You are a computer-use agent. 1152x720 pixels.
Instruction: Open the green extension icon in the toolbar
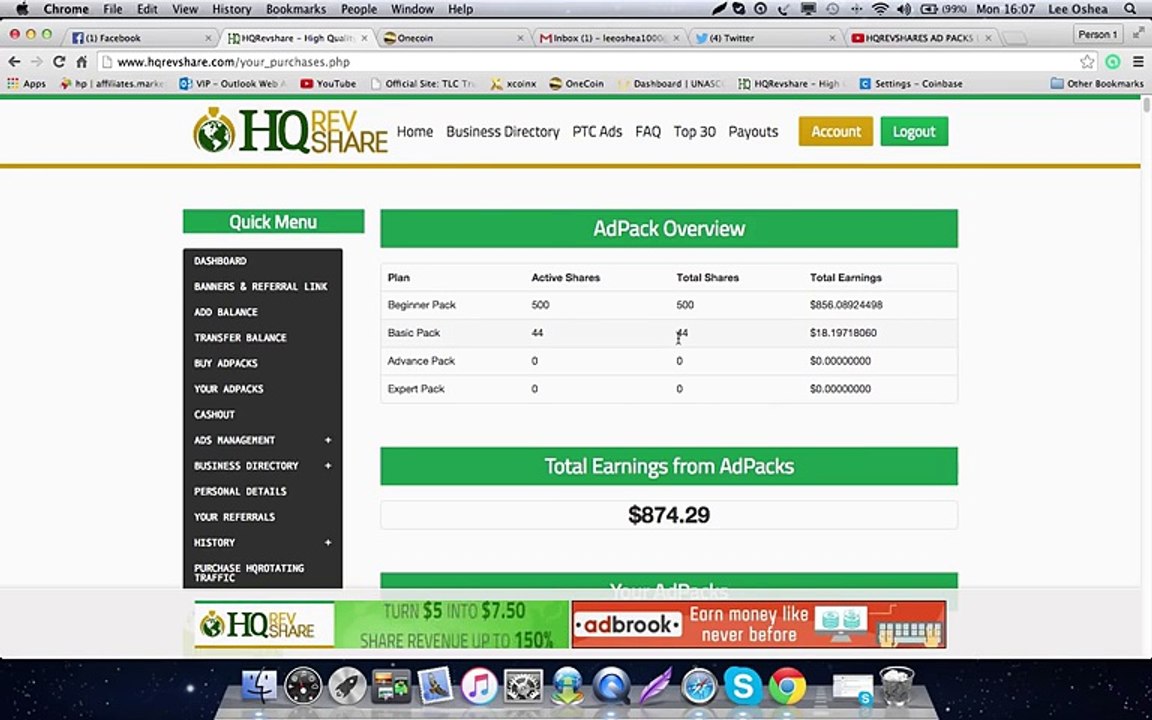point(1113,62)
